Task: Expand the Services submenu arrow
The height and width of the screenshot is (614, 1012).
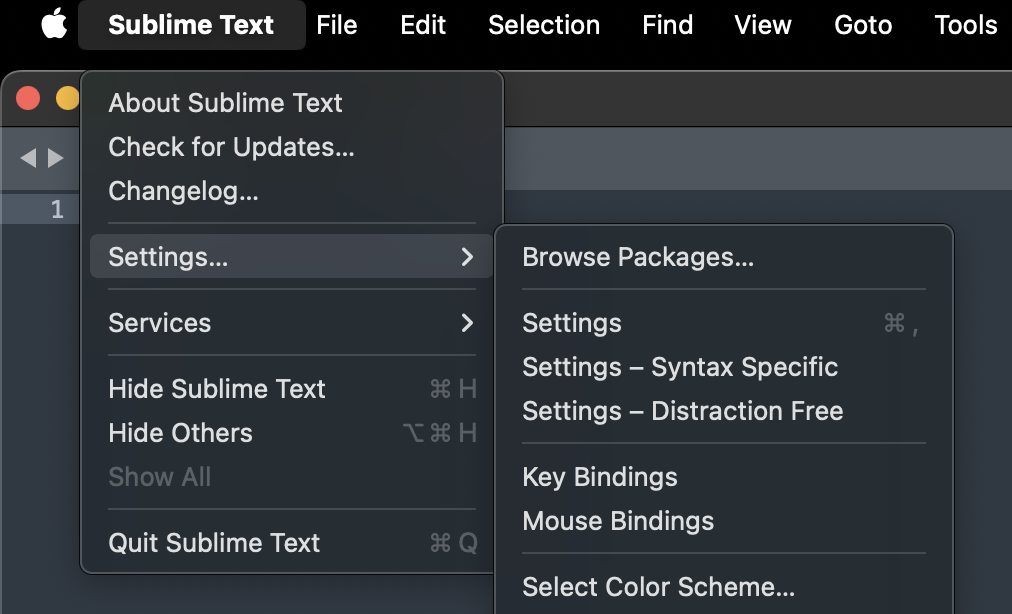Action: coord(467,323)
